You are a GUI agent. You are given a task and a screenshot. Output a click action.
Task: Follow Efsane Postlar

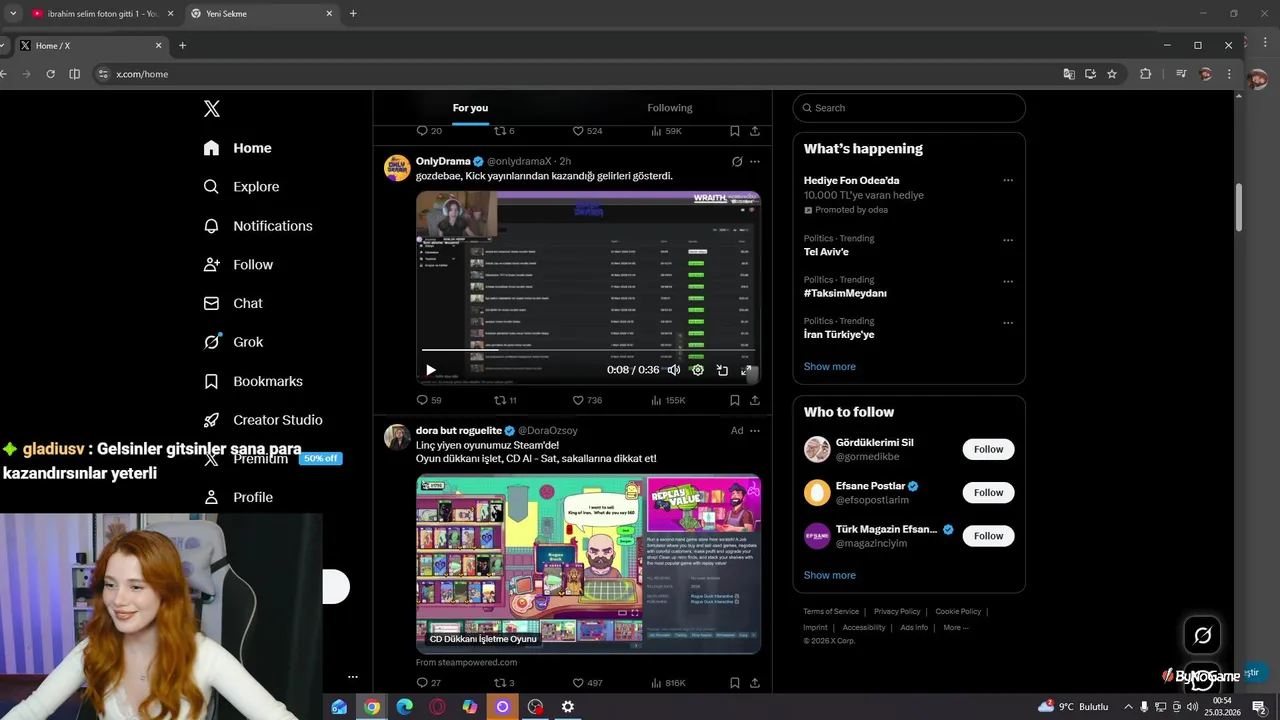(x=989, y=492)
